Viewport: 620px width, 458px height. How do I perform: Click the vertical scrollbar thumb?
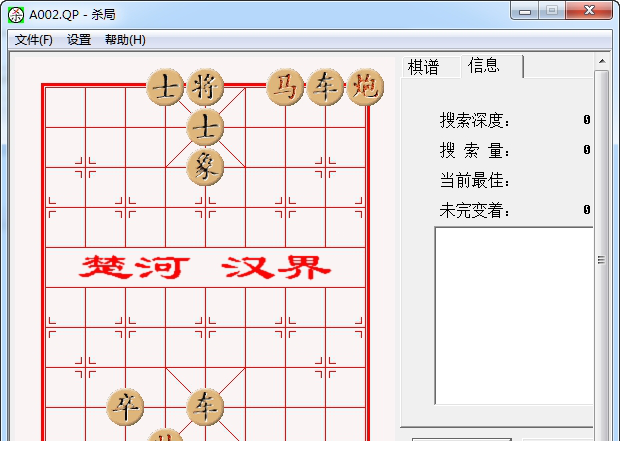coord(601,259)
